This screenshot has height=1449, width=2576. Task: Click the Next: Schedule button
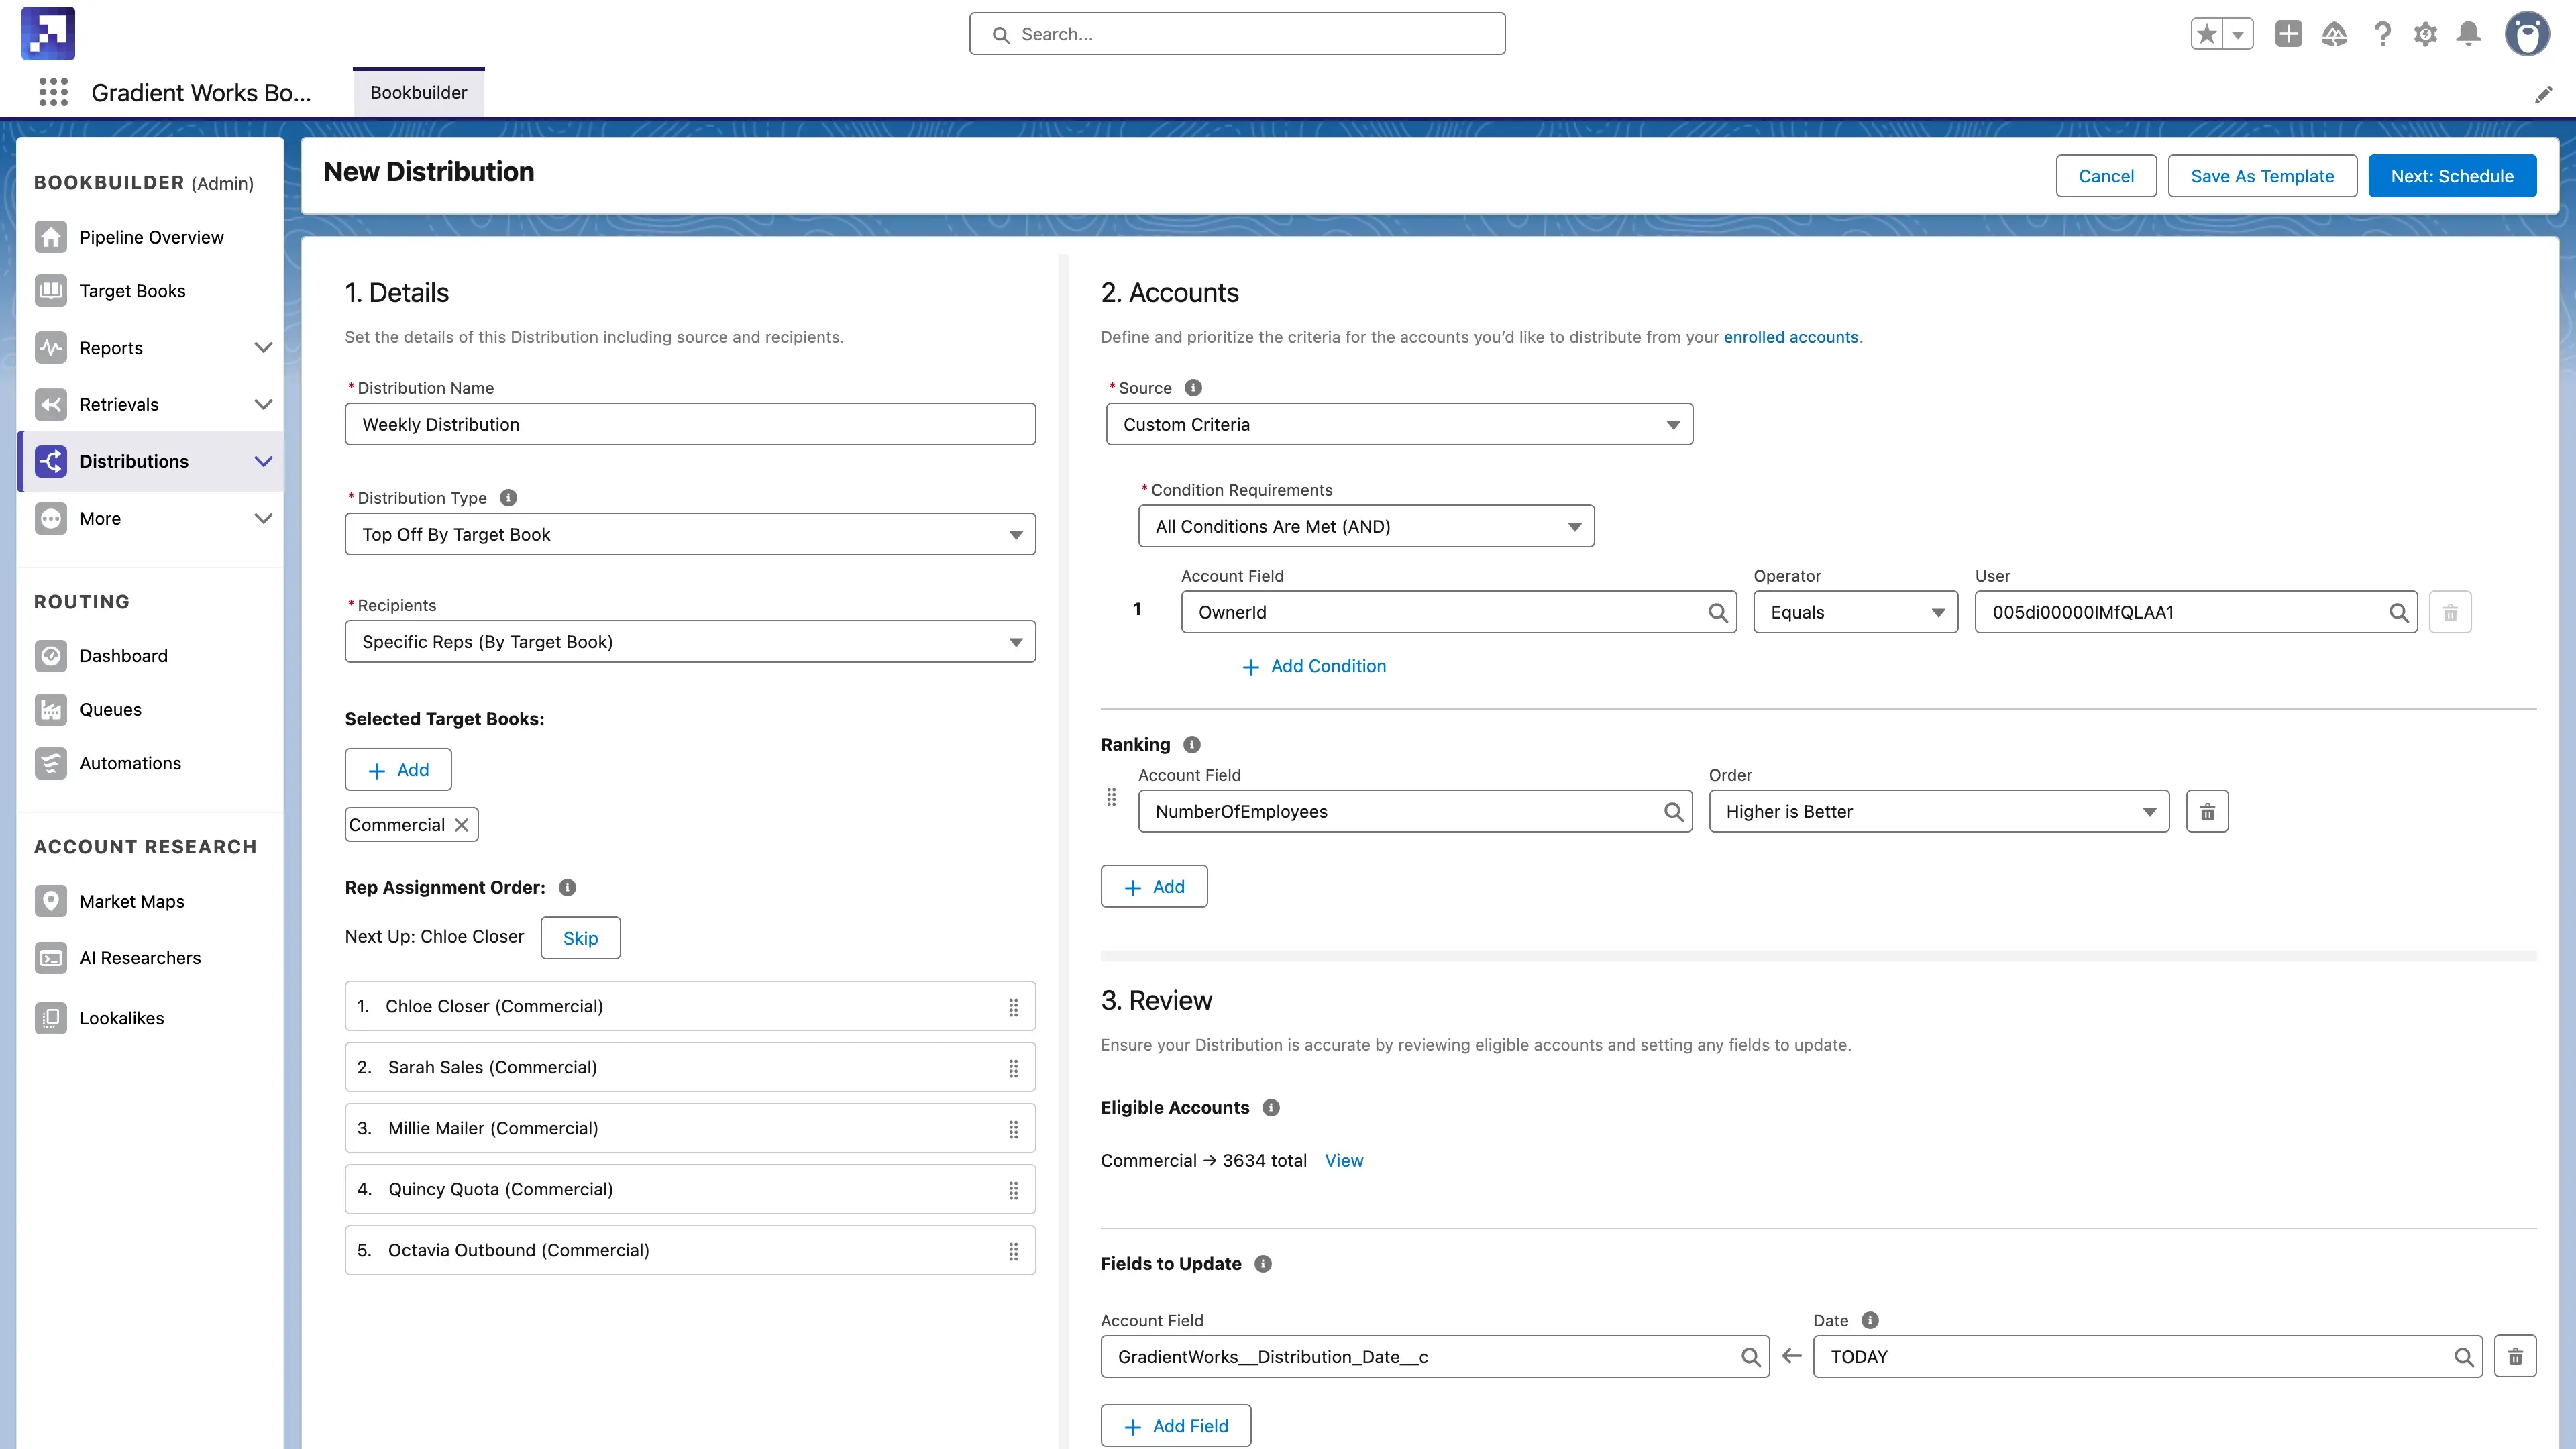click(x=2451, y=176)
